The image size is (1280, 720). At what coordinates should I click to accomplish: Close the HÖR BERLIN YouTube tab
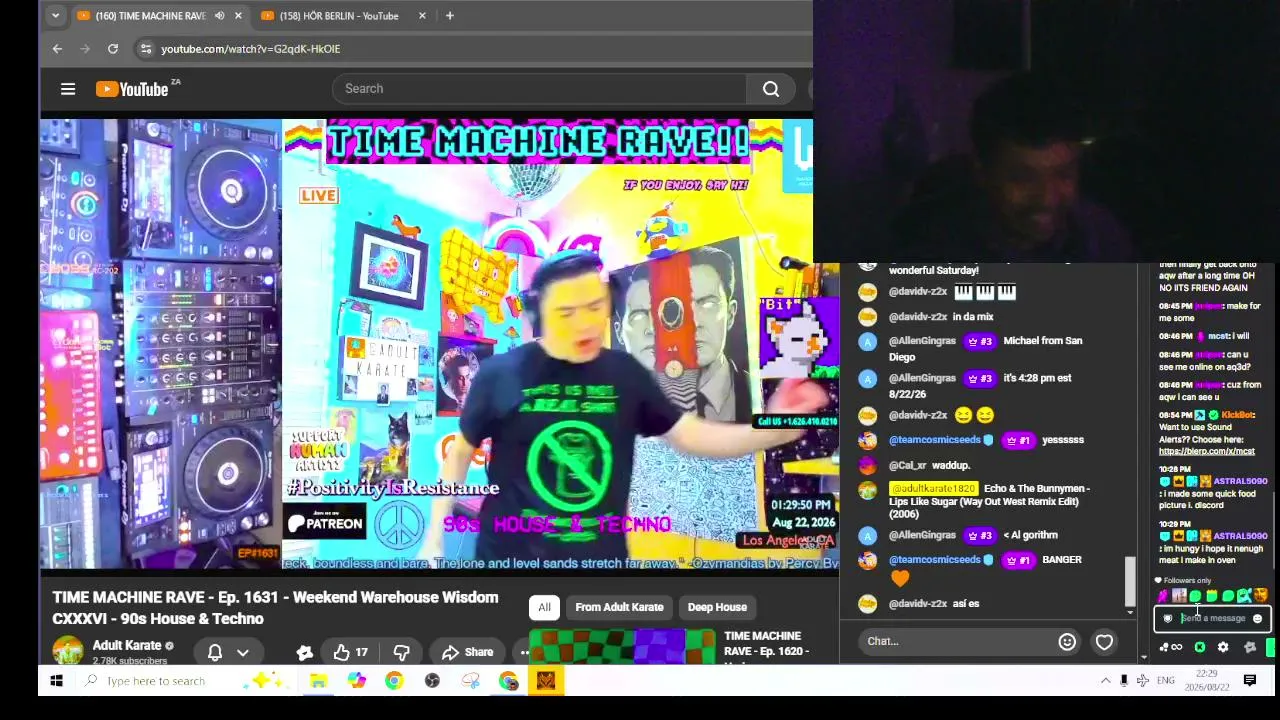(x=422, y=16)
